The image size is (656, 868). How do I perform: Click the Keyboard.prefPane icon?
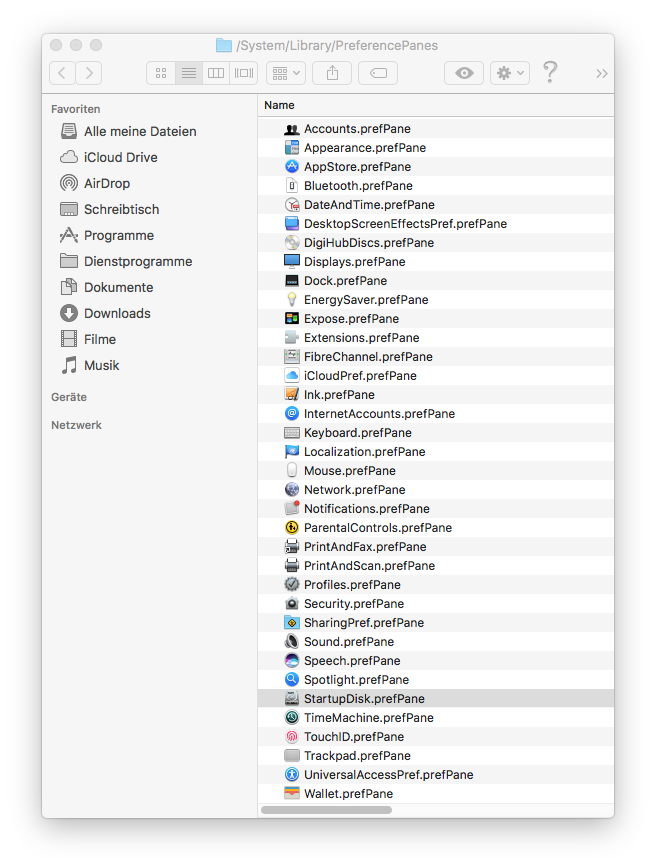292,433
